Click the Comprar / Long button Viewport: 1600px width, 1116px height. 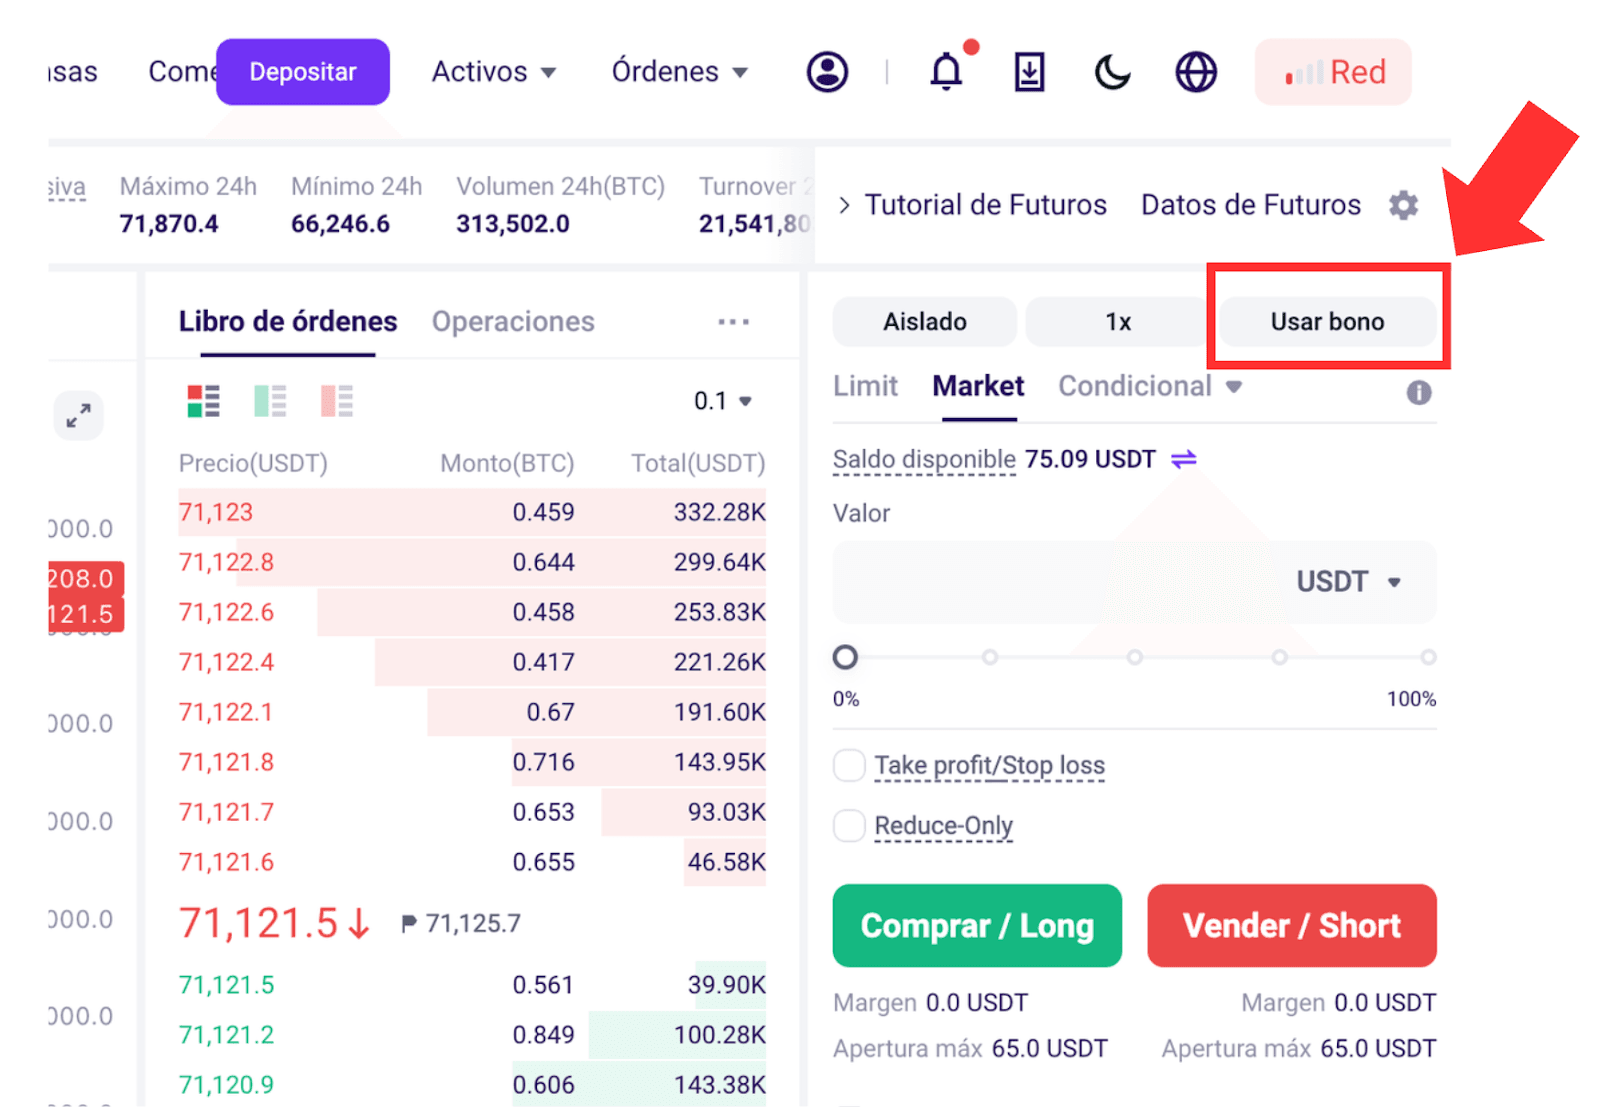[977, 926]
